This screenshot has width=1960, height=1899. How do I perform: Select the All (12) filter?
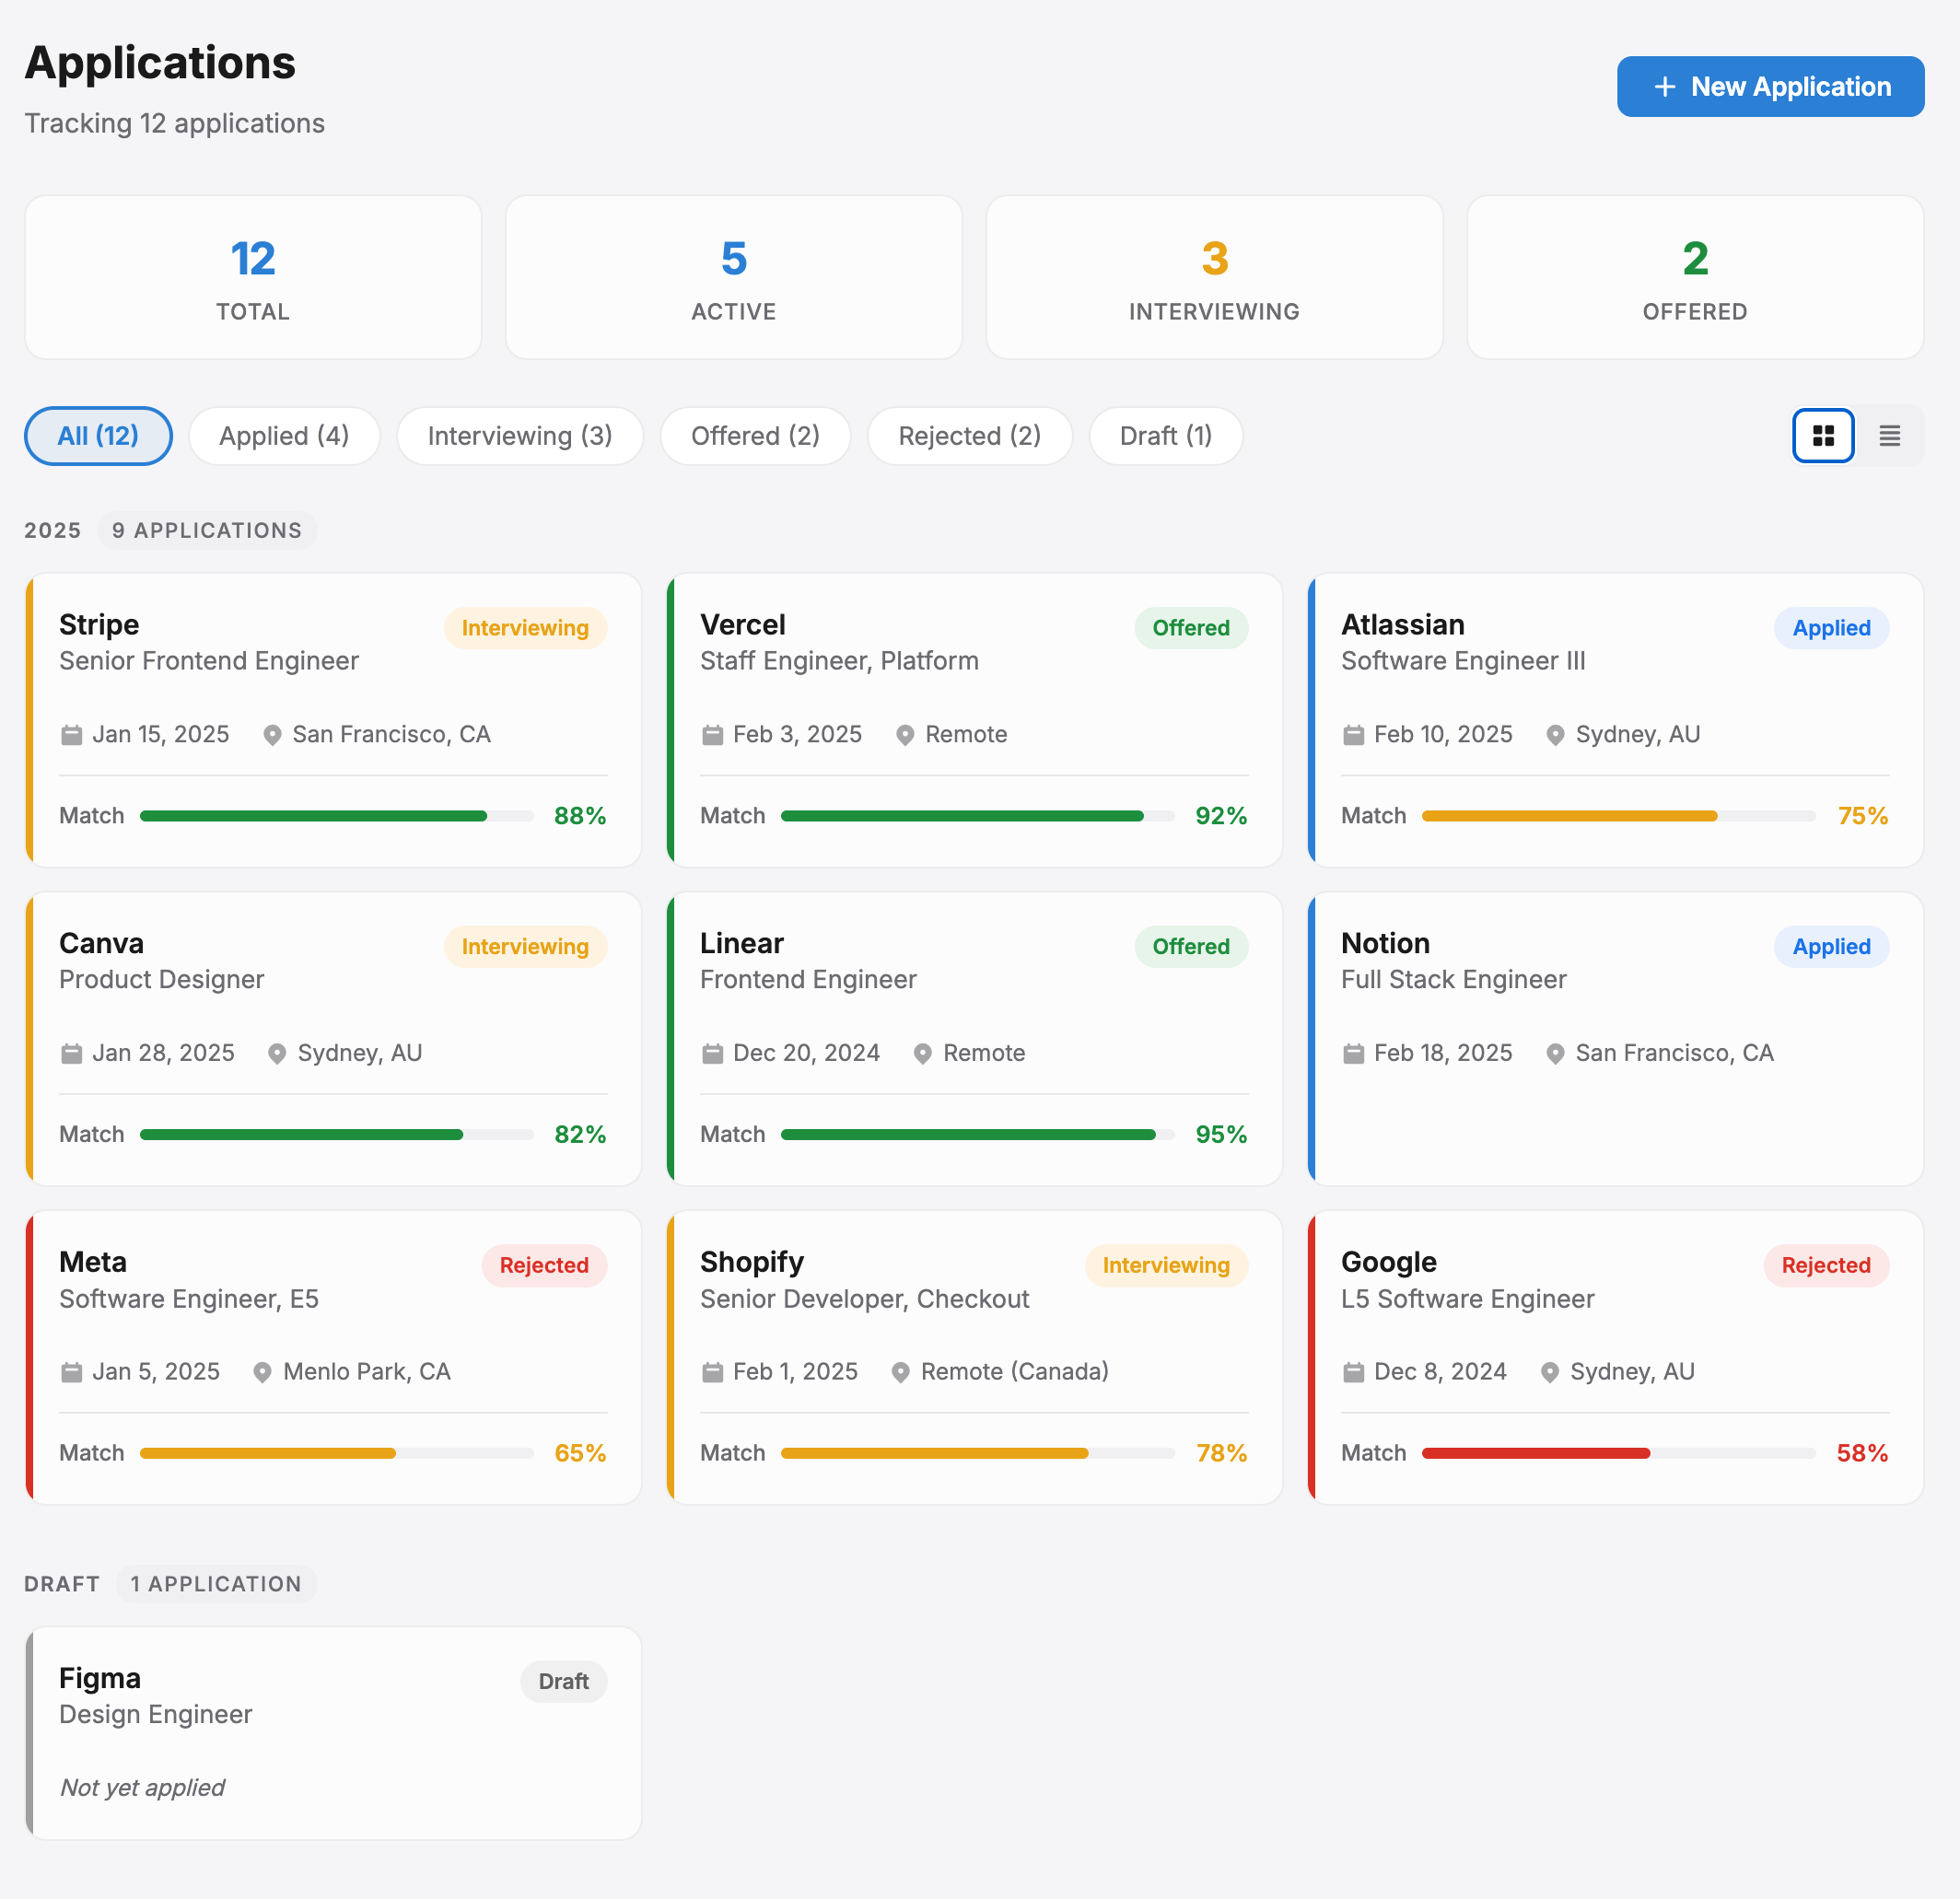point(97,436)
